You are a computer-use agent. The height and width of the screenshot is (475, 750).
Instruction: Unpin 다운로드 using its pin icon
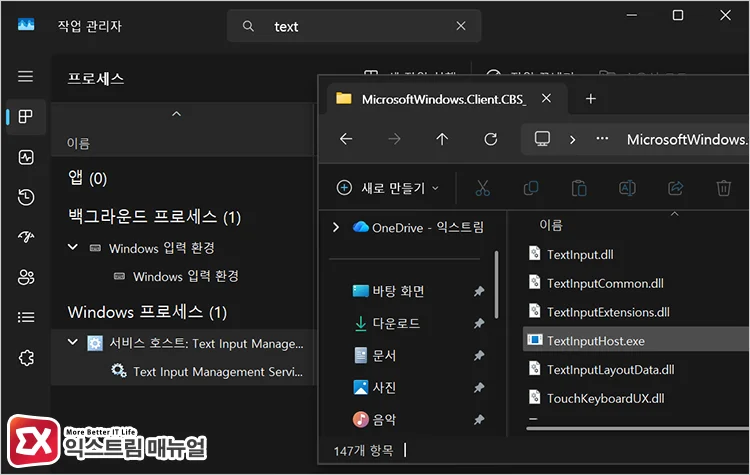[479, 323]
